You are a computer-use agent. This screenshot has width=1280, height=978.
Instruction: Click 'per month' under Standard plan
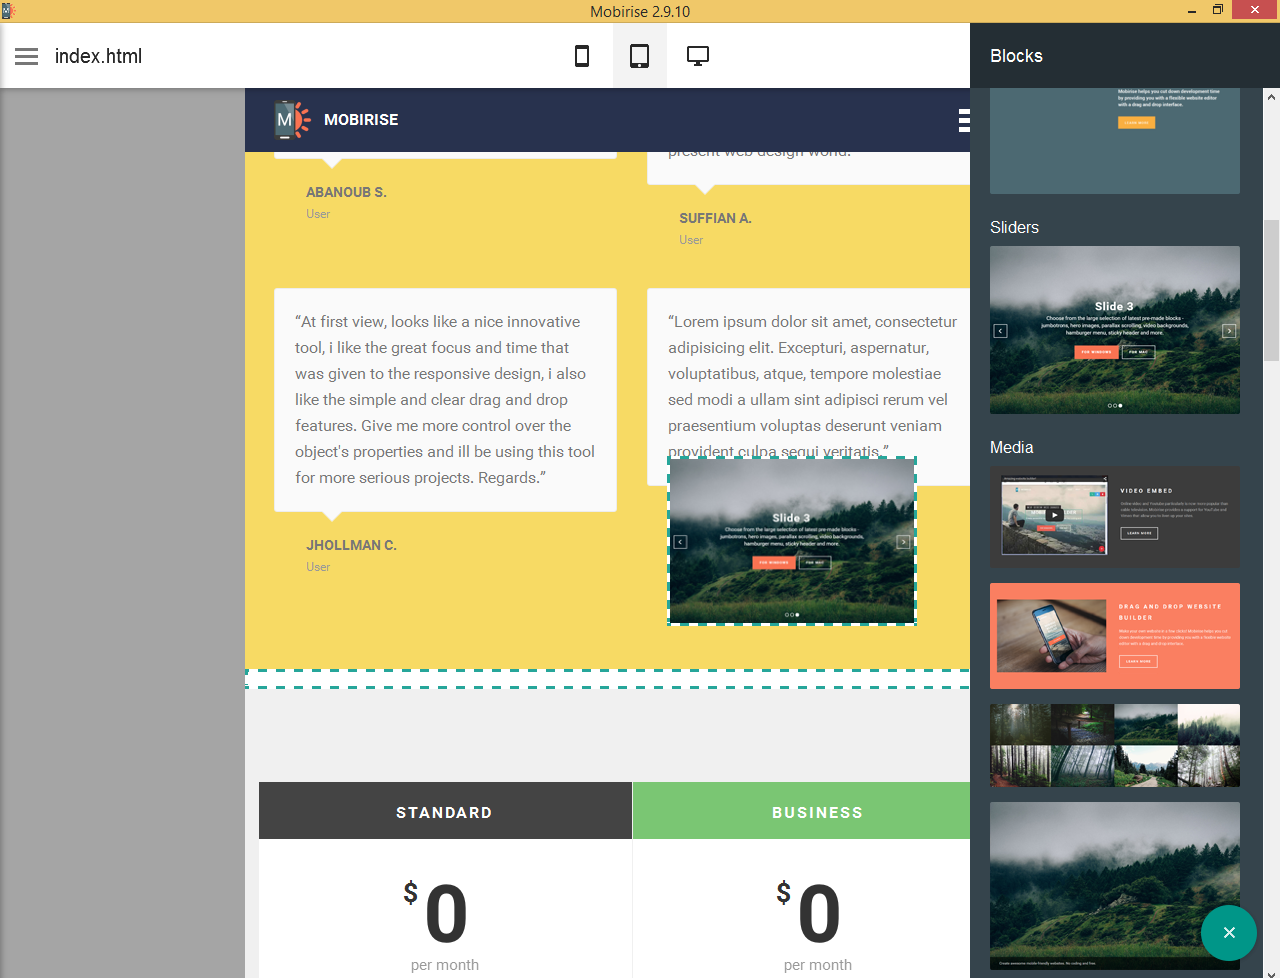[x=445, y=965]
